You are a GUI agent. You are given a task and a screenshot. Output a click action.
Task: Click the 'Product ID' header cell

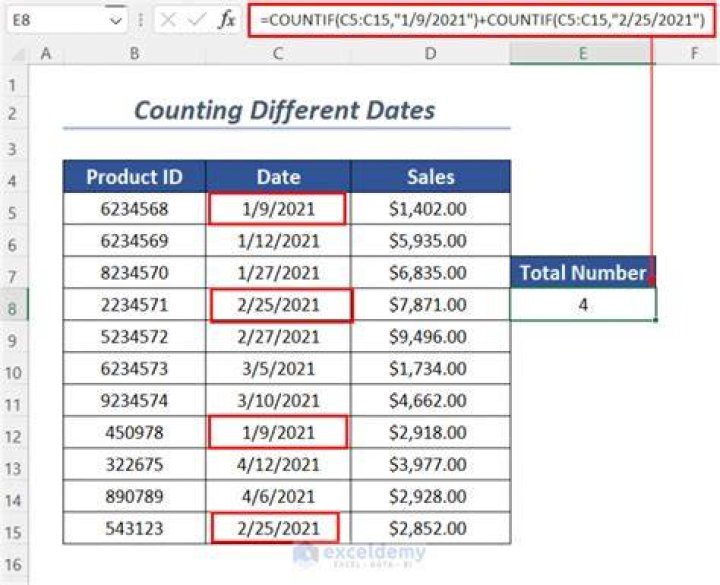[135, 177]
